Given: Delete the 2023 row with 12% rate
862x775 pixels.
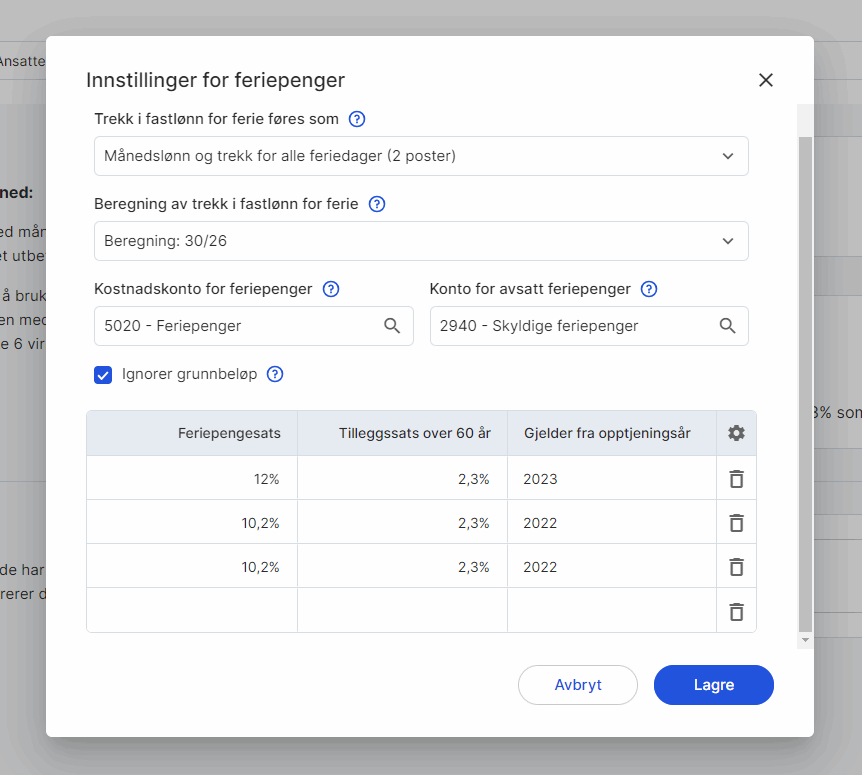Looking at the screenshot, I should tap(736, 479).
